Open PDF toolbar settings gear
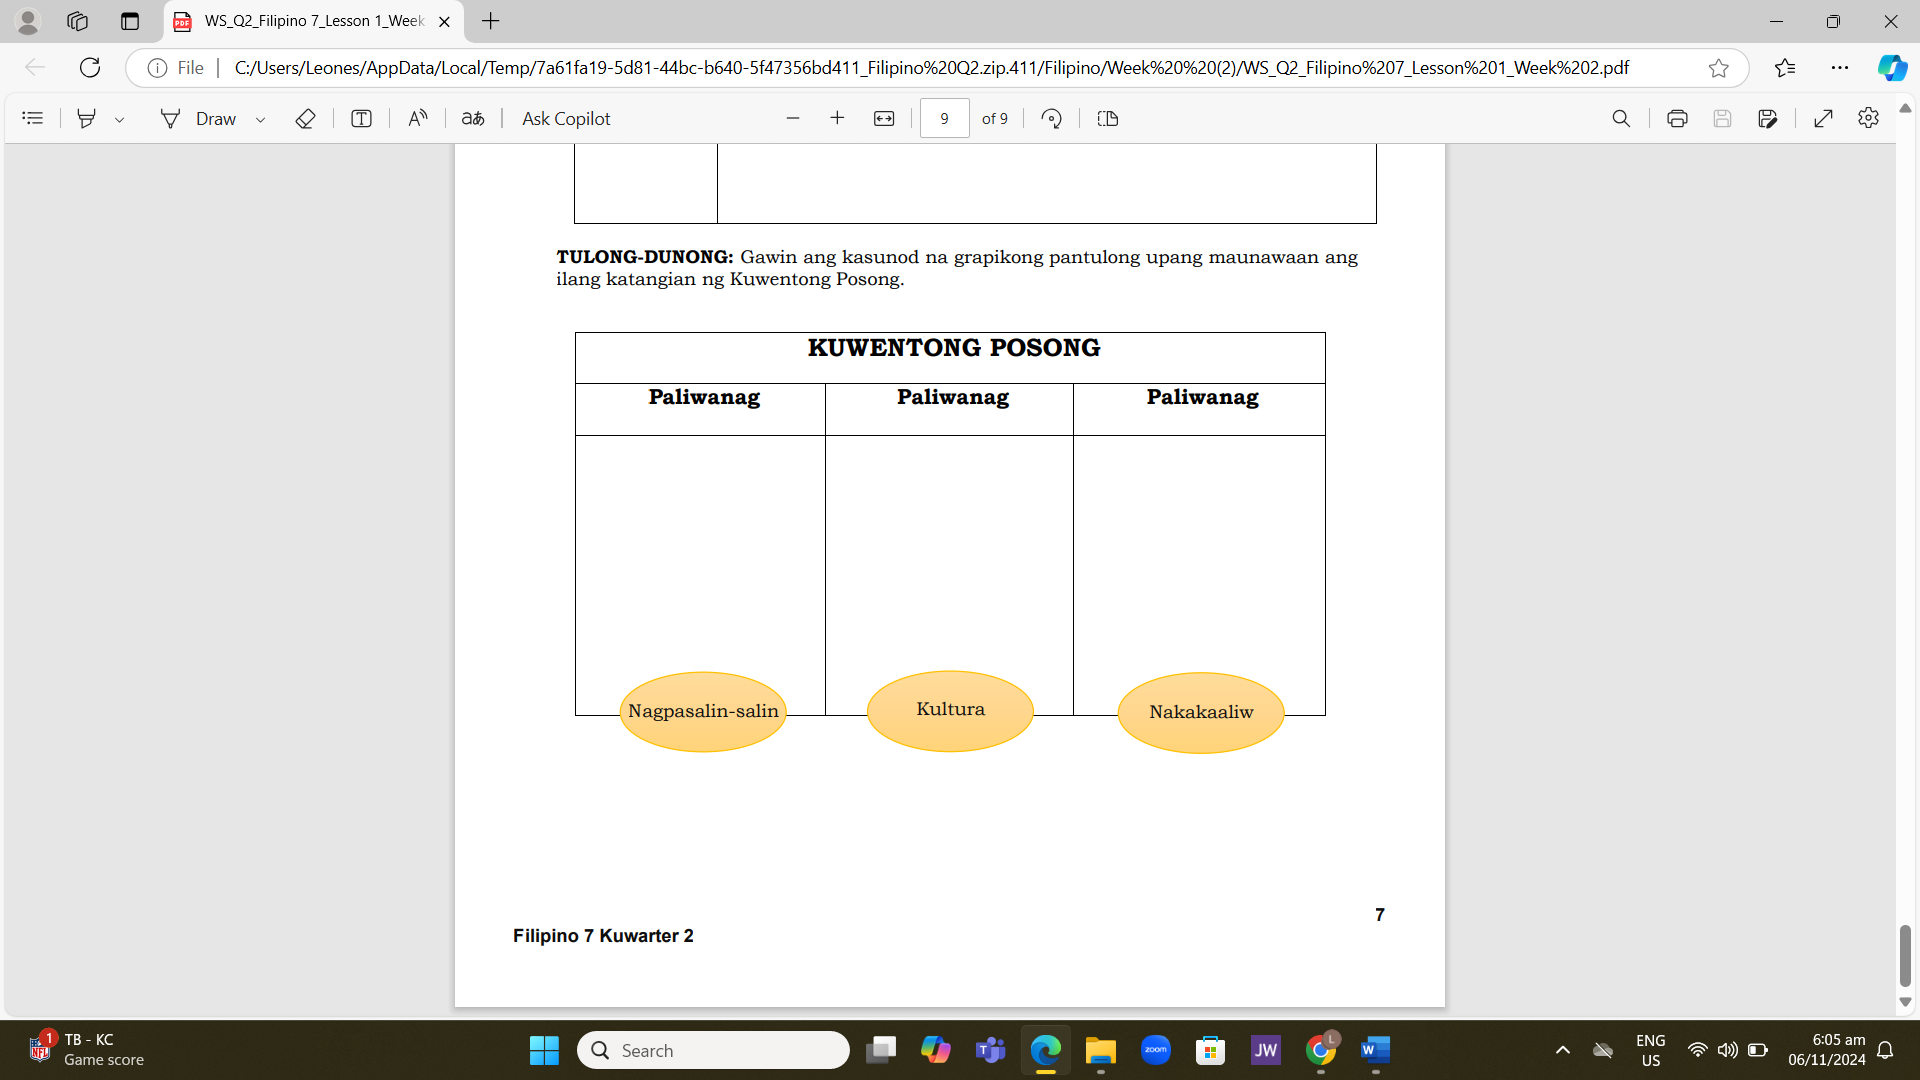This screenshot has height=1080, width=1920. (1868, 118)
